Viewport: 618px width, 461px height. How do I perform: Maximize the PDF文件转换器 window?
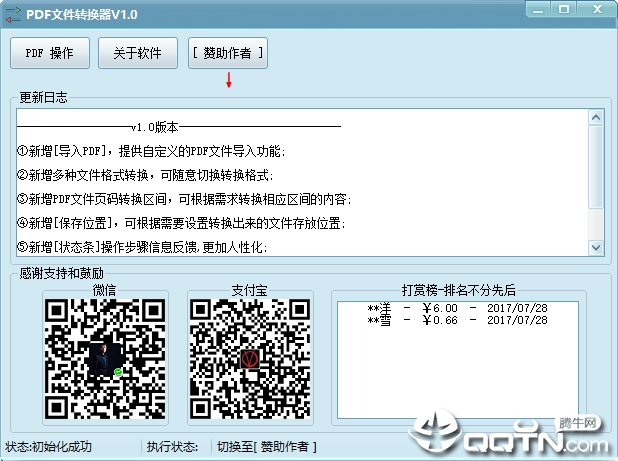point(564,9)
